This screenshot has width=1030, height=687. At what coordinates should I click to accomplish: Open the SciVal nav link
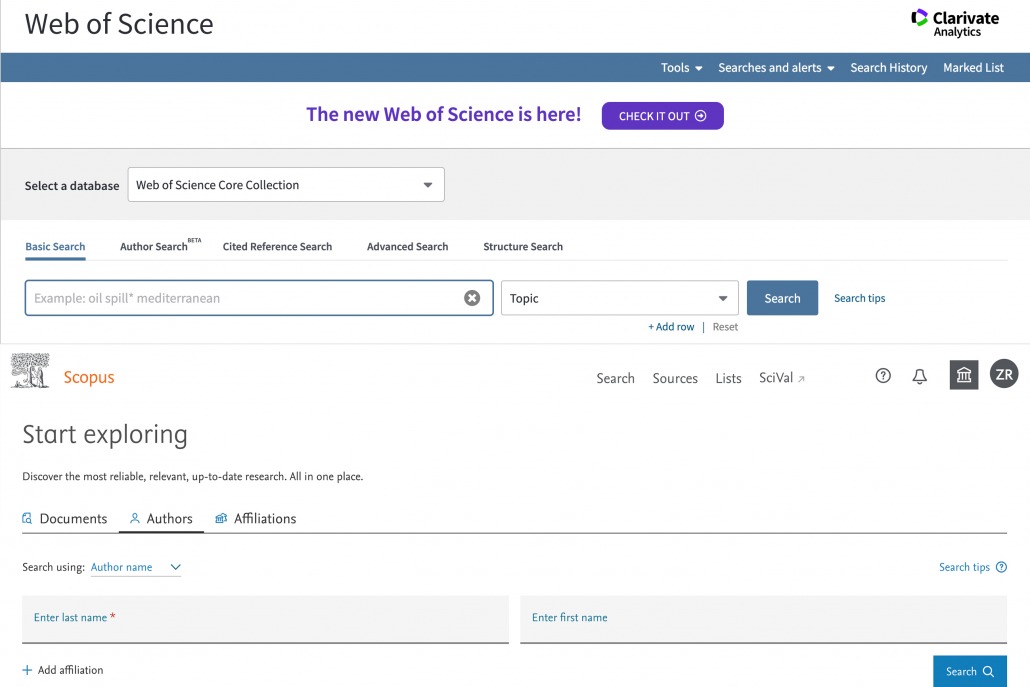point(782,378)
